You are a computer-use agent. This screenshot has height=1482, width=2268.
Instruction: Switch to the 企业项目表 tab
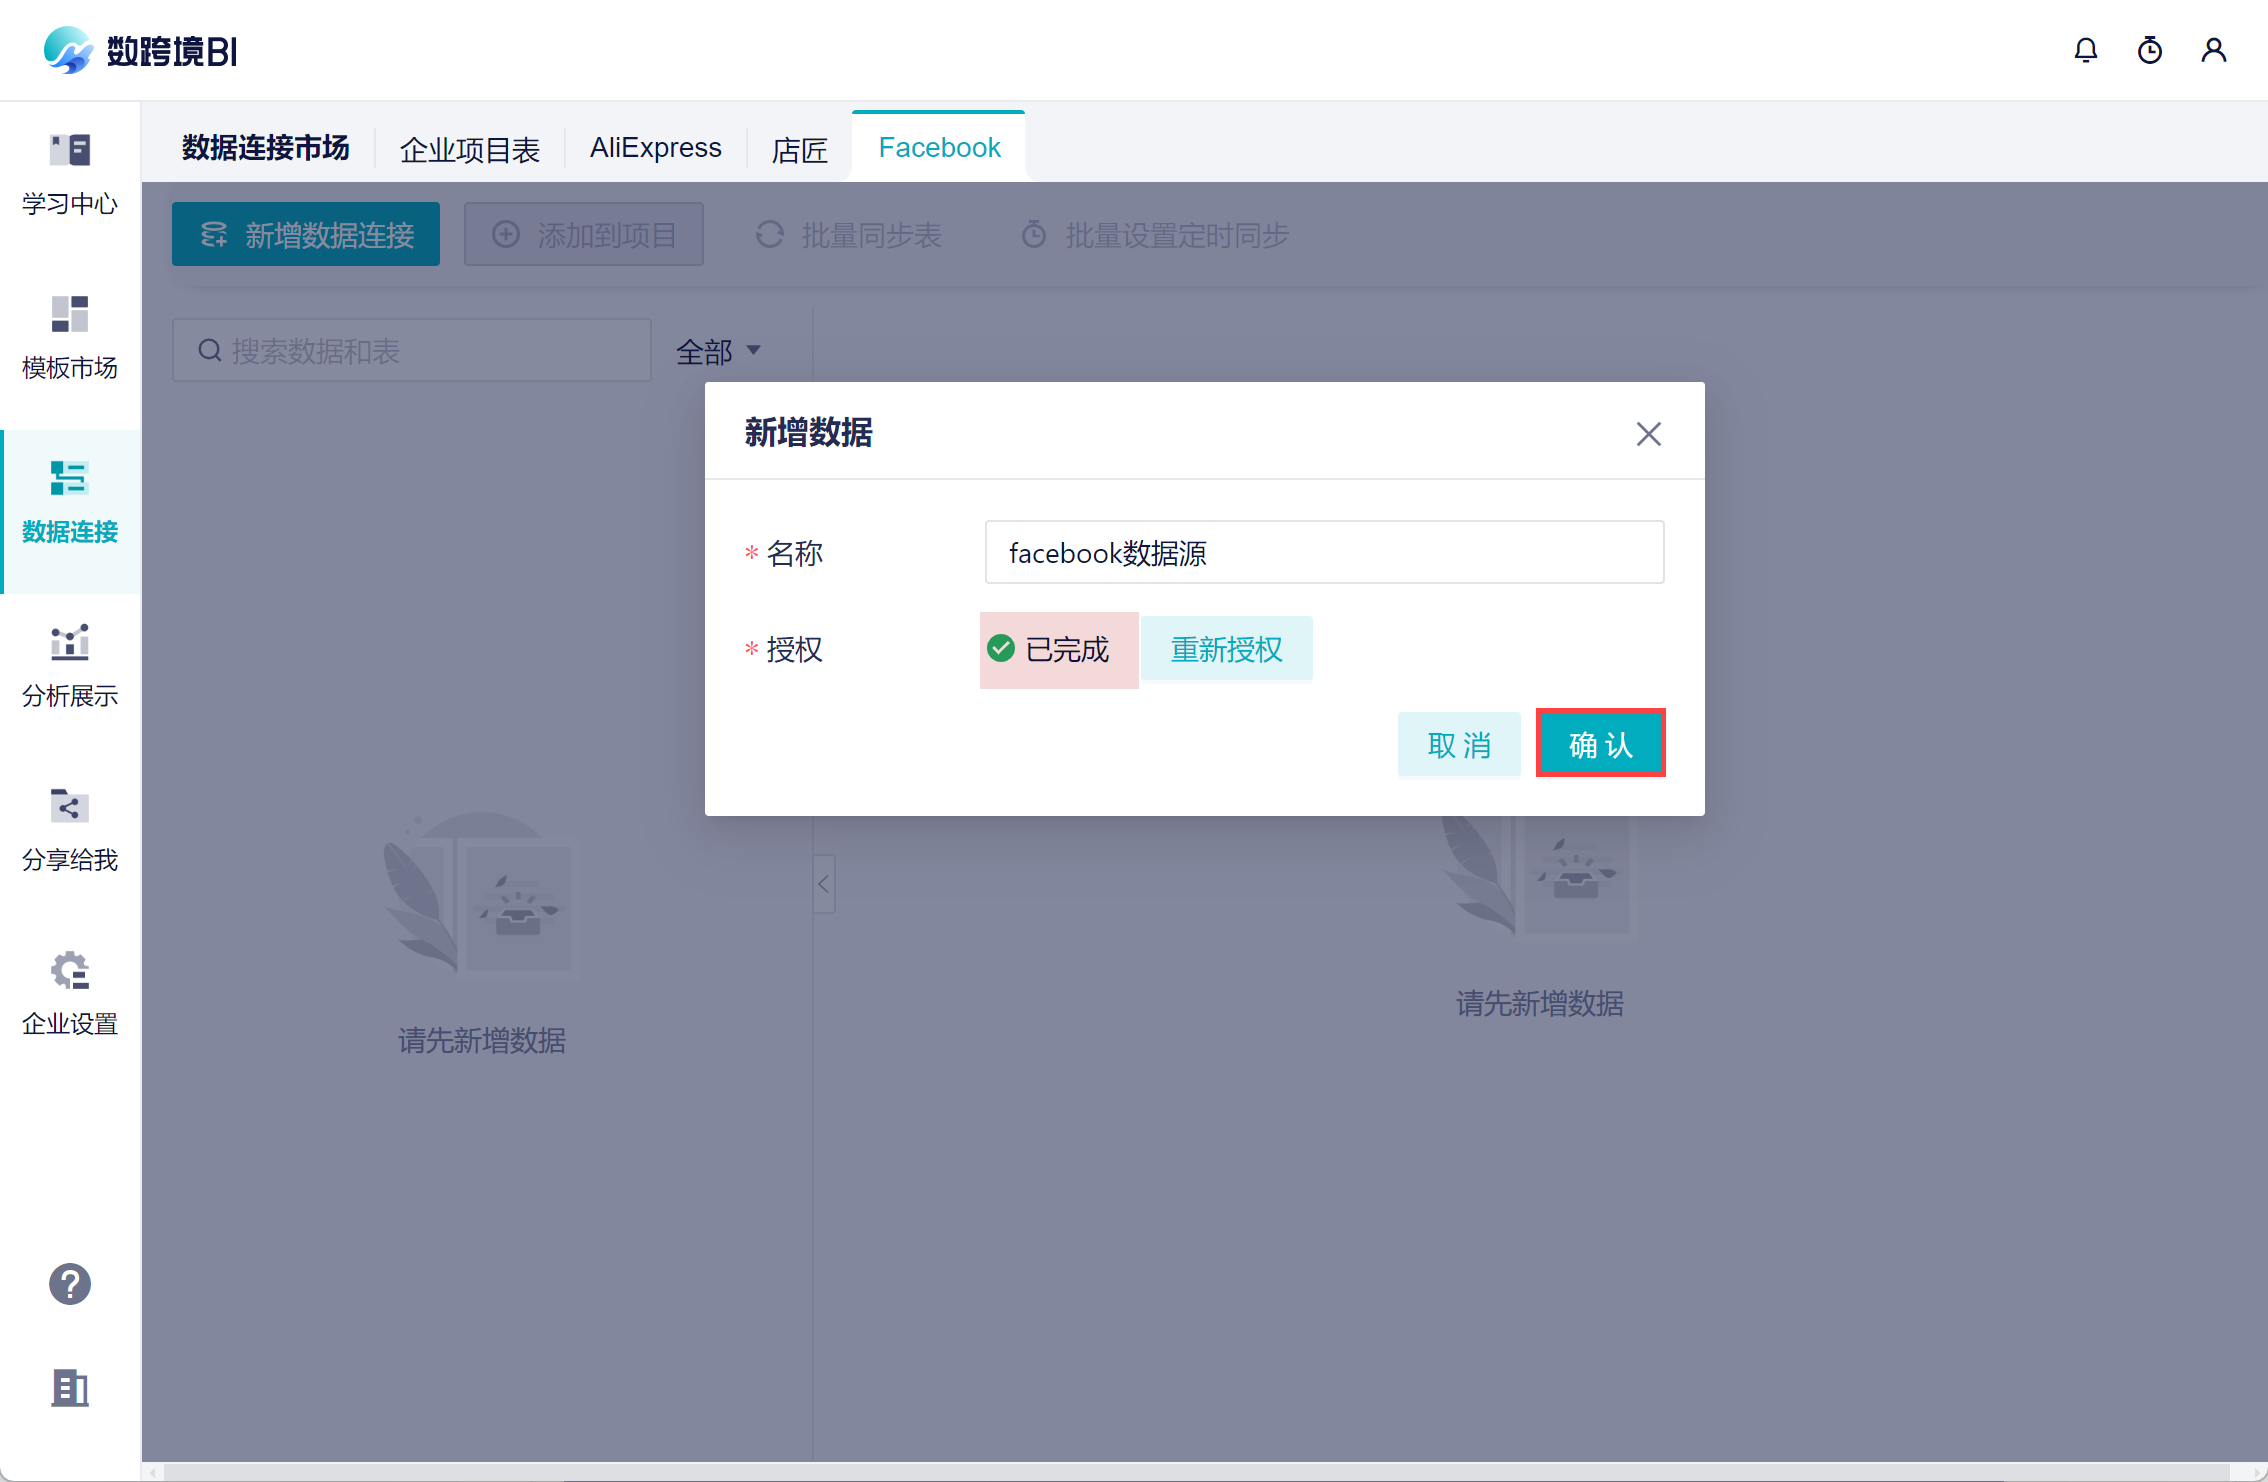coord(469,150)
